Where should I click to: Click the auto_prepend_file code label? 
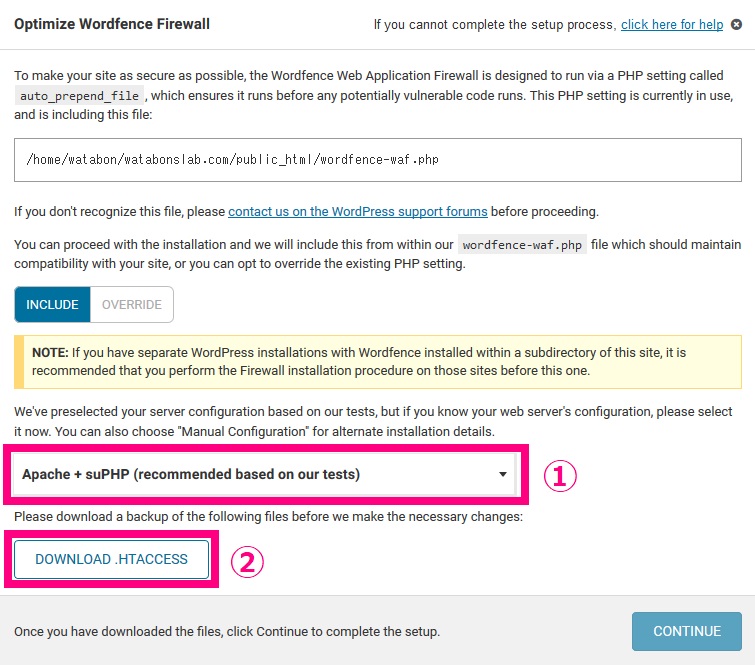tap(79, 96)
